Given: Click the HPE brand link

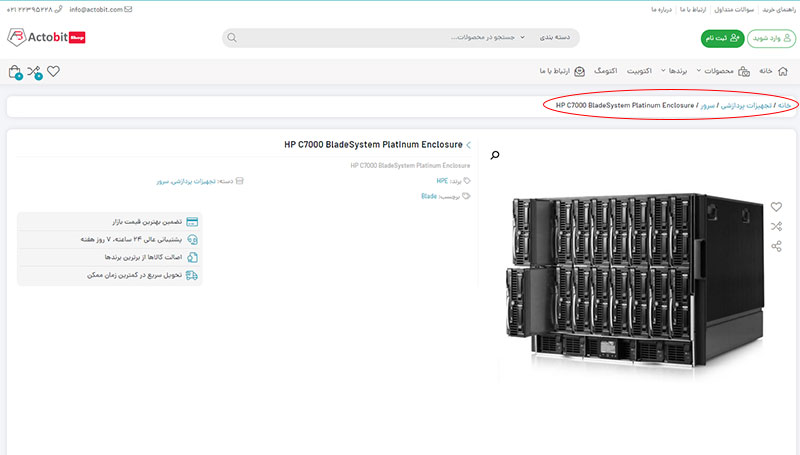Looking at the screenshot, I should pos(442,181).
